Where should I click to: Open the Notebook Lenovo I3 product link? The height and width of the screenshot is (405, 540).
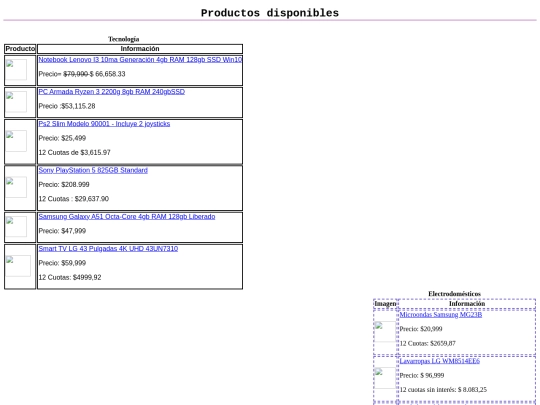pyautogui.click(x=140, y=60)
